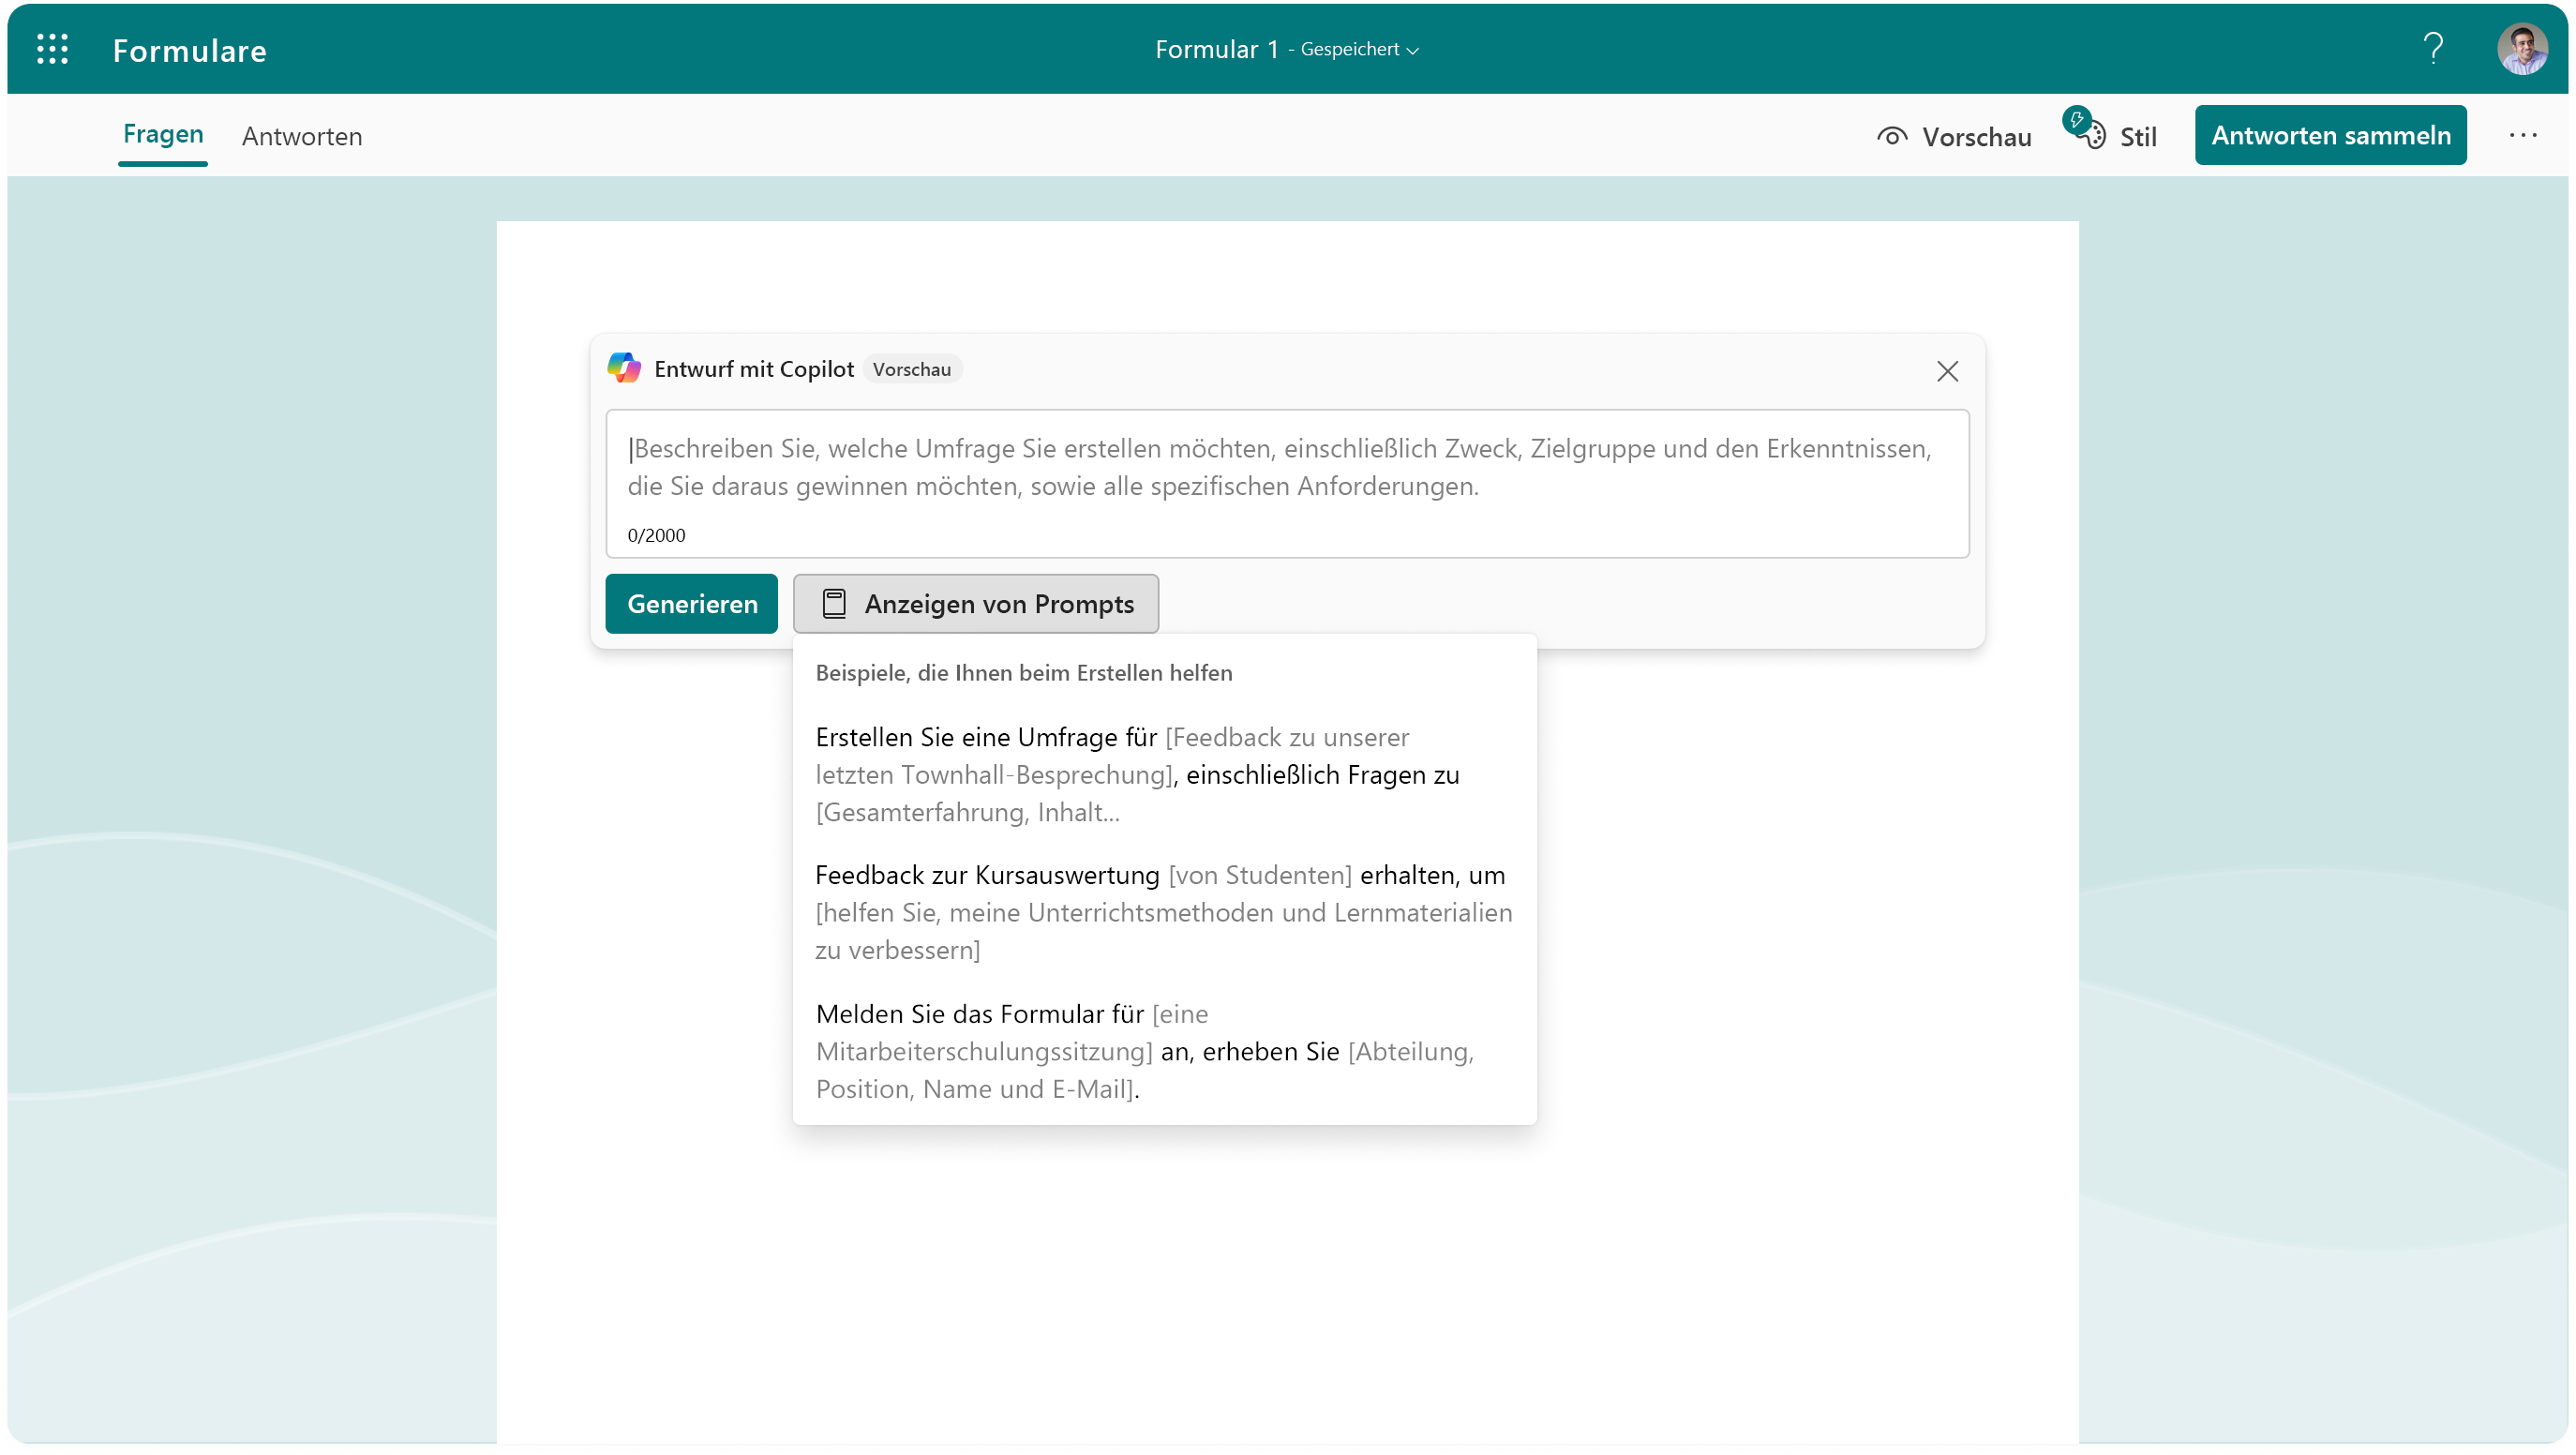This screenshot has height=1455, width=2576.
Task: Click the Vorschau badge beside Copilot
Action: coord(911,369)
